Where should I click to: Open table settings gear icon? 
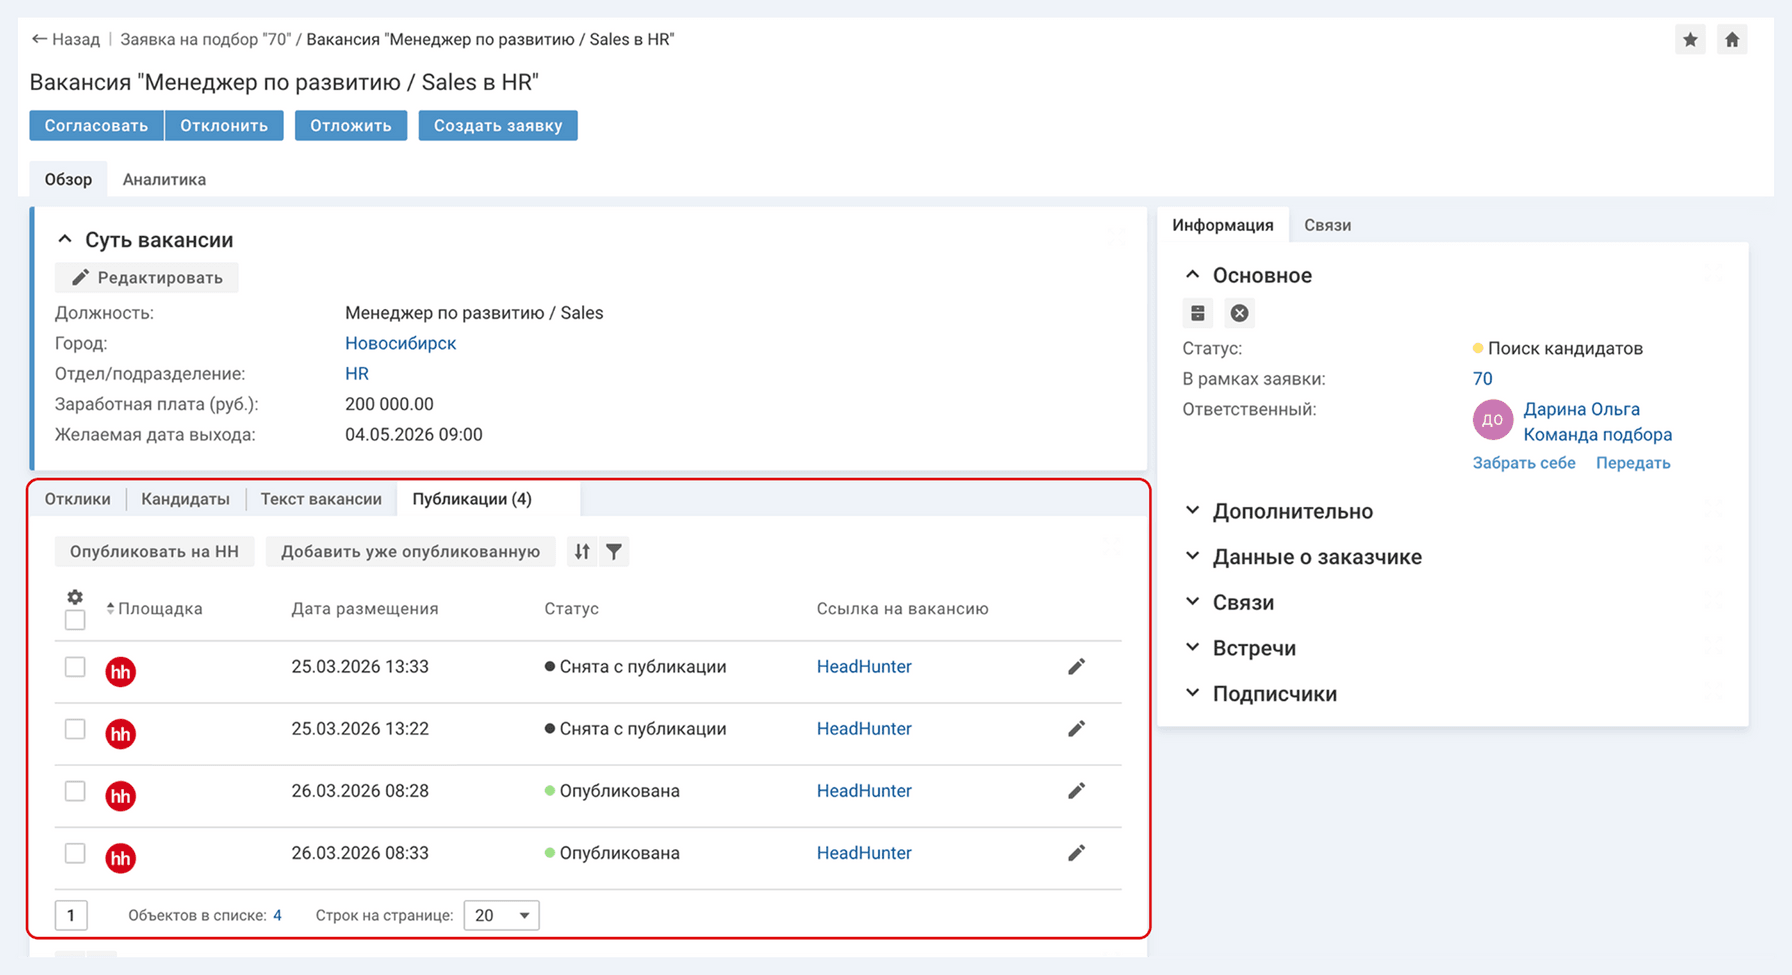click(75, 597)
